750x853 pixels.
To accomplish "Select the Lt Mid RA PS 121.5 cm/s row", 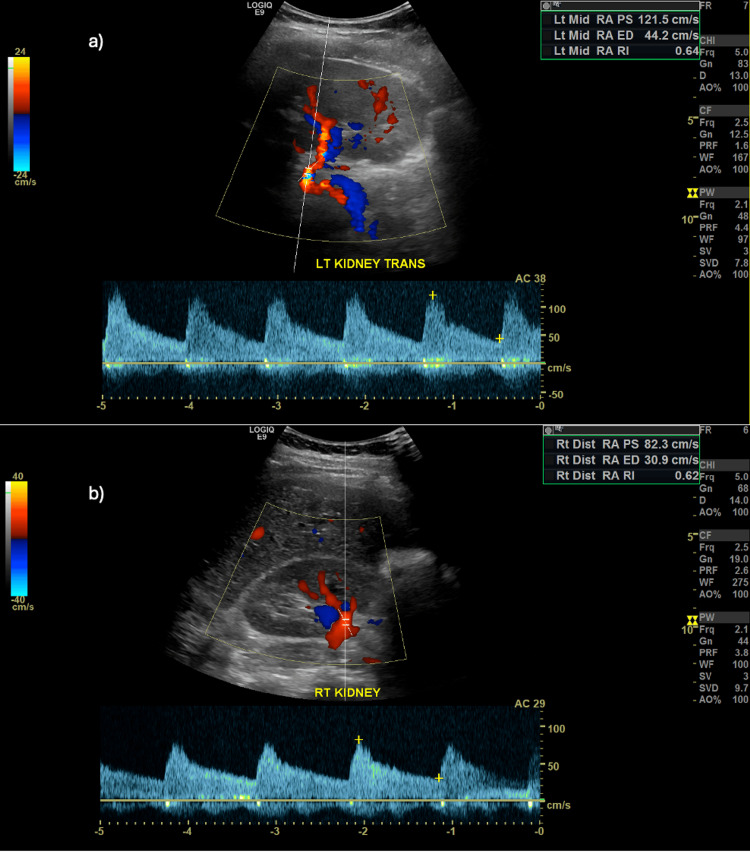I will click(621, 20).
